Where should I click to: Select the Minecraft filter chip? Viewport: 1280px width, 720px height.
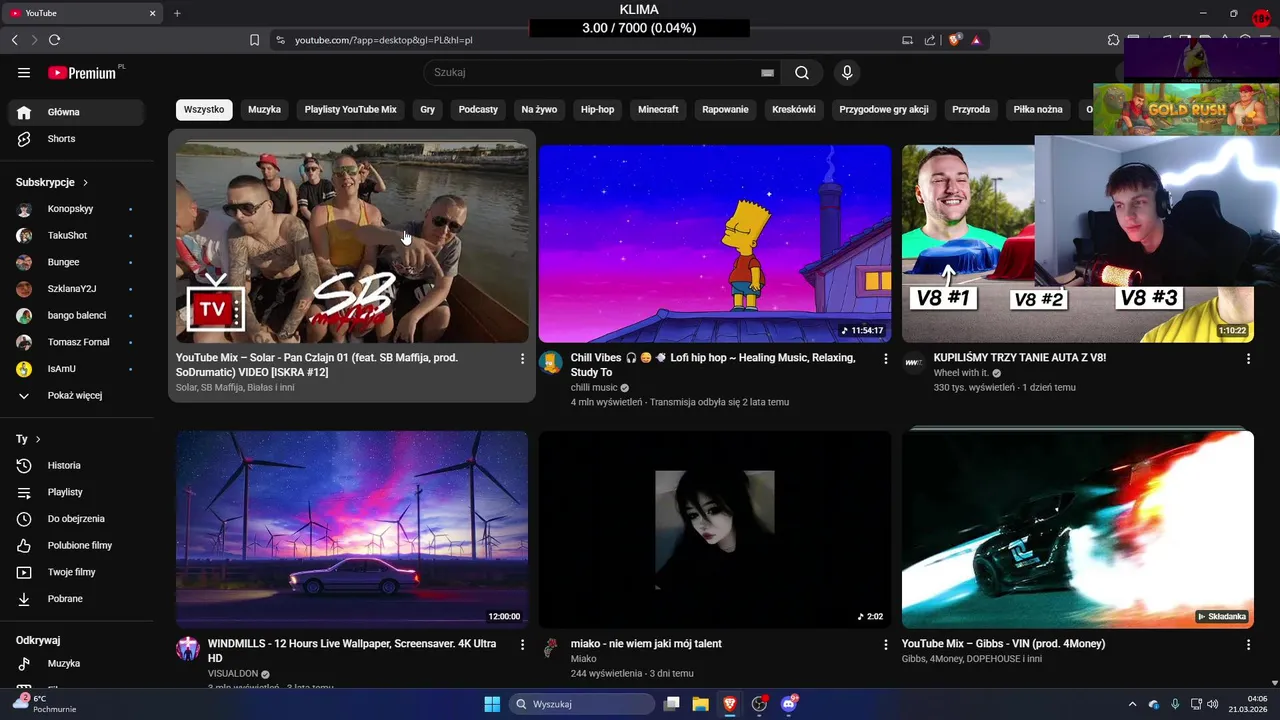click(x=658, y=110)
